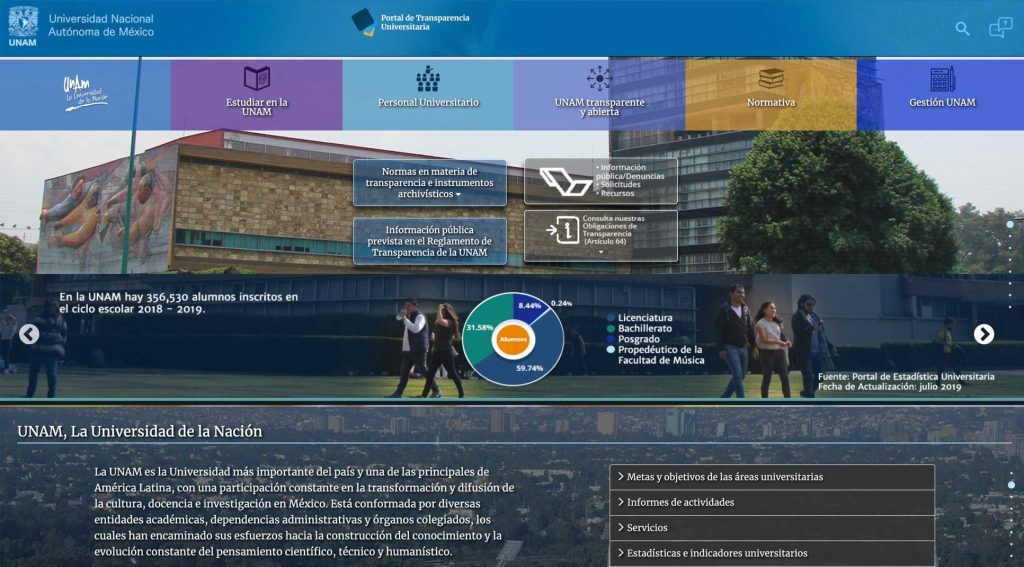The width and height of the screenshot is (1024, 567).
Task: Click the UNAM La Universidad de la Nación tile logo
Action: pos(86,93)
